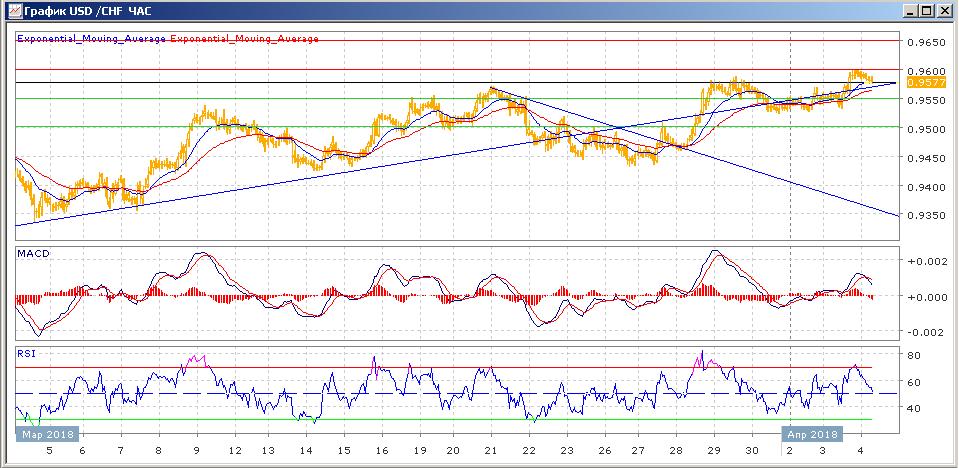This screenshot has width=959, height=468.
Task: Click the Мар 2018 month marker
Action: (47, 434)
